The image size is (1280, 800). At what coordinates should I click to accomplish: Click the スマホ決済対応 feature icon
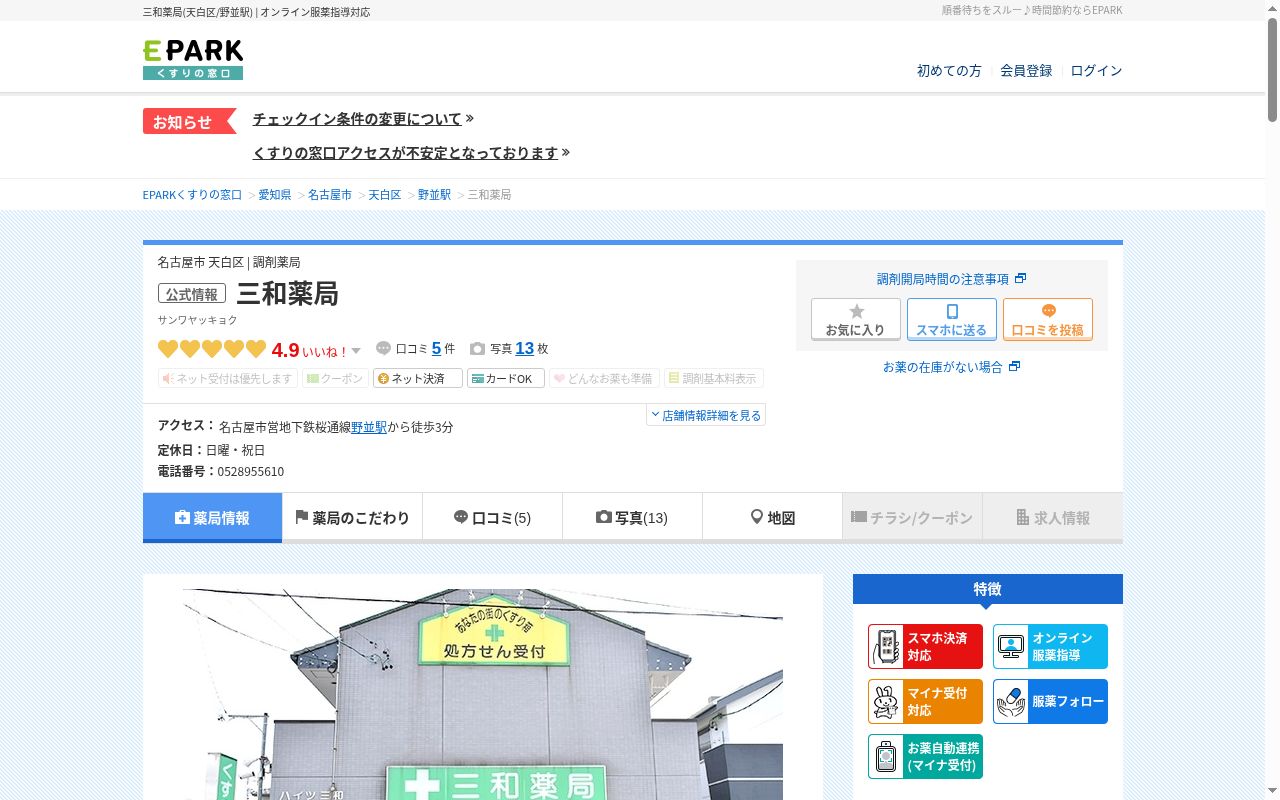point(925,647)
